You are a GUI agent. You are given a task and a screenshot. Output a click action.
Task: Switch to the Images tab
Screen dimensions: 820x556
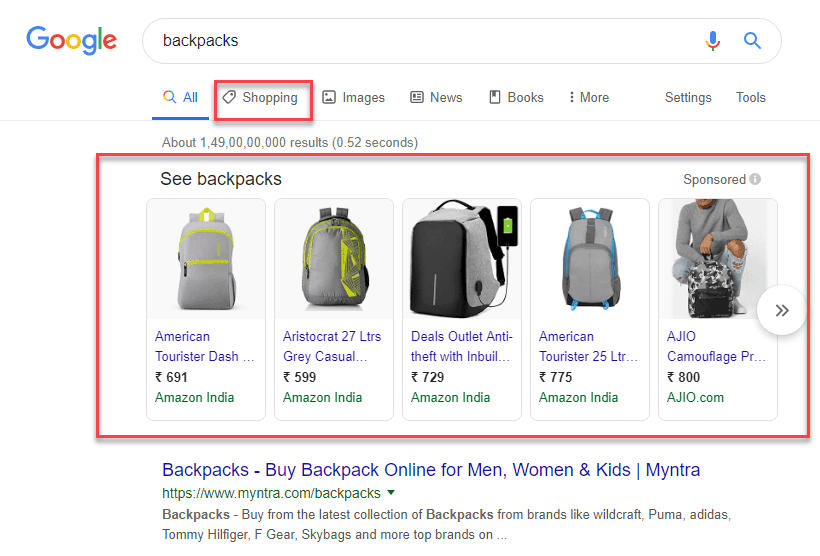[x=354, y=98]
